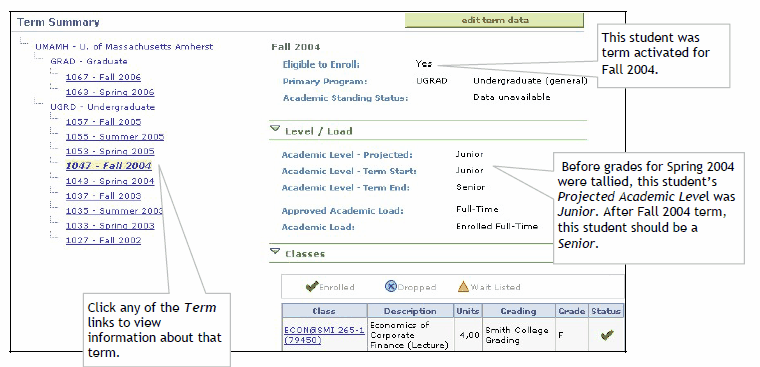This screenshot has height=367, width=760.
Task: Click the UGRD - Undergraduate tree node
Action: 102,107
